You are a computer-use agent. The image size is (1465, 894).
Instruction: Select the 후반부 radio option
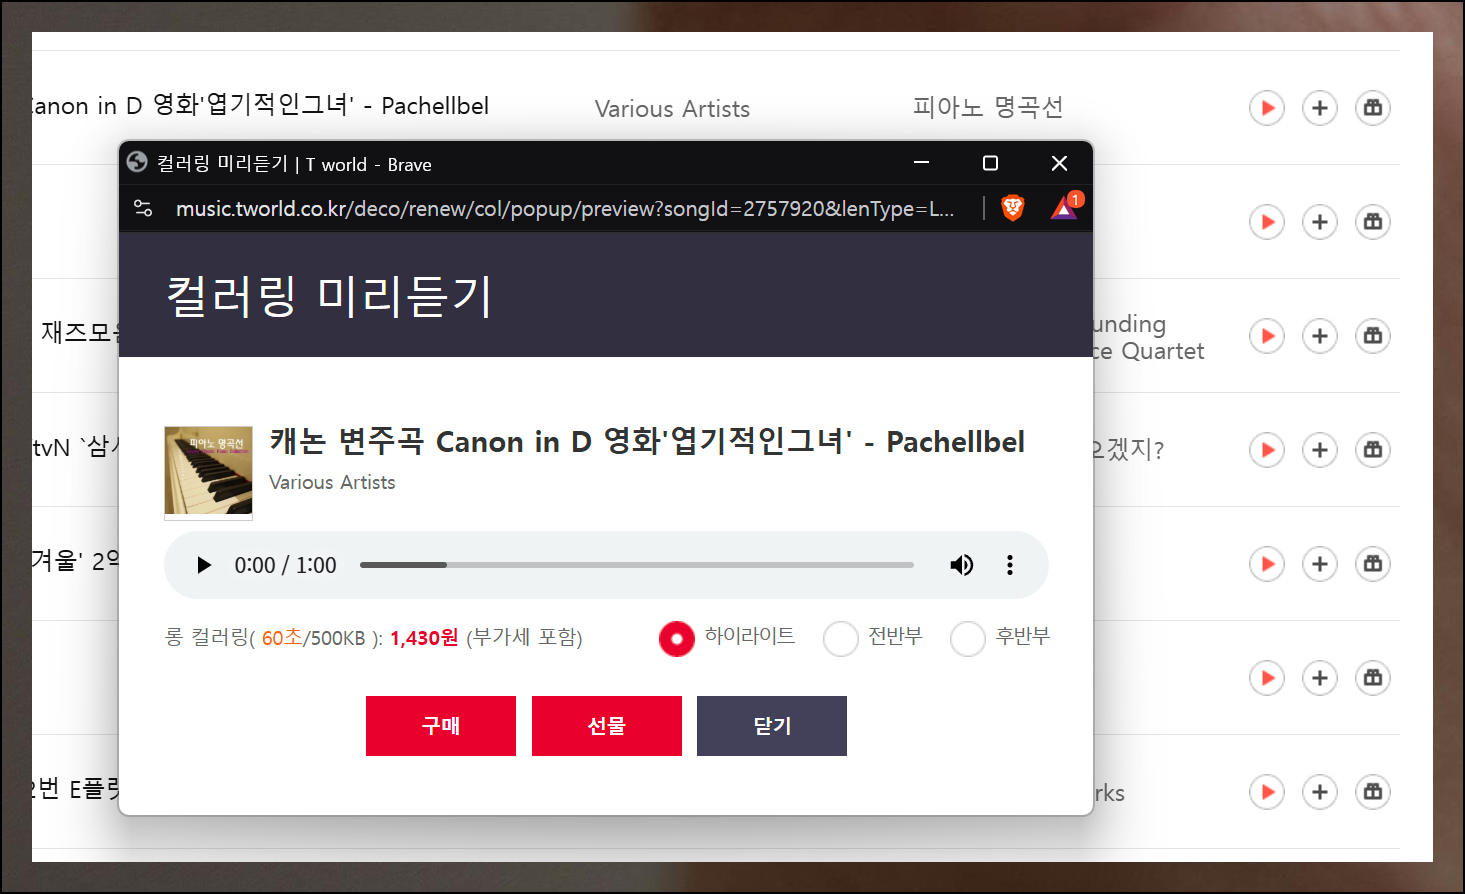968,638
